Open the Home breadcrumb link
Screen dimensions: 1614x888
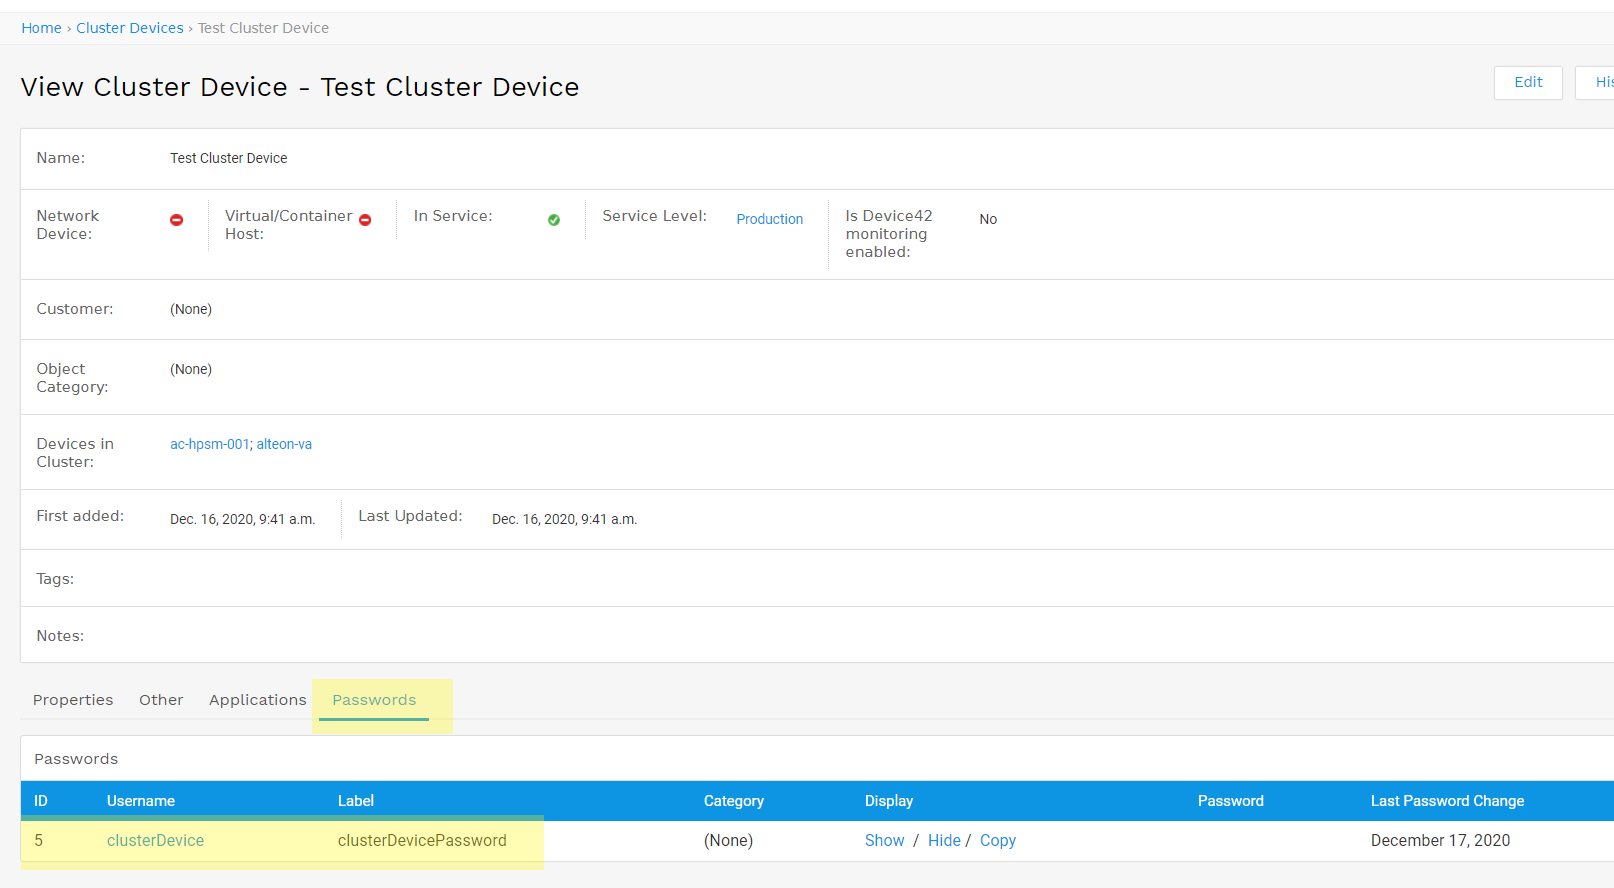tap(41, 28)
